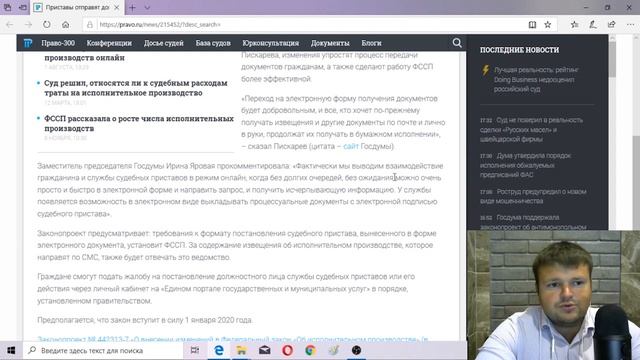Open Microsoft Edge from taskbar
Image resolution: width=640 pixels, height=360 pixels.
[x=219, y=350]
